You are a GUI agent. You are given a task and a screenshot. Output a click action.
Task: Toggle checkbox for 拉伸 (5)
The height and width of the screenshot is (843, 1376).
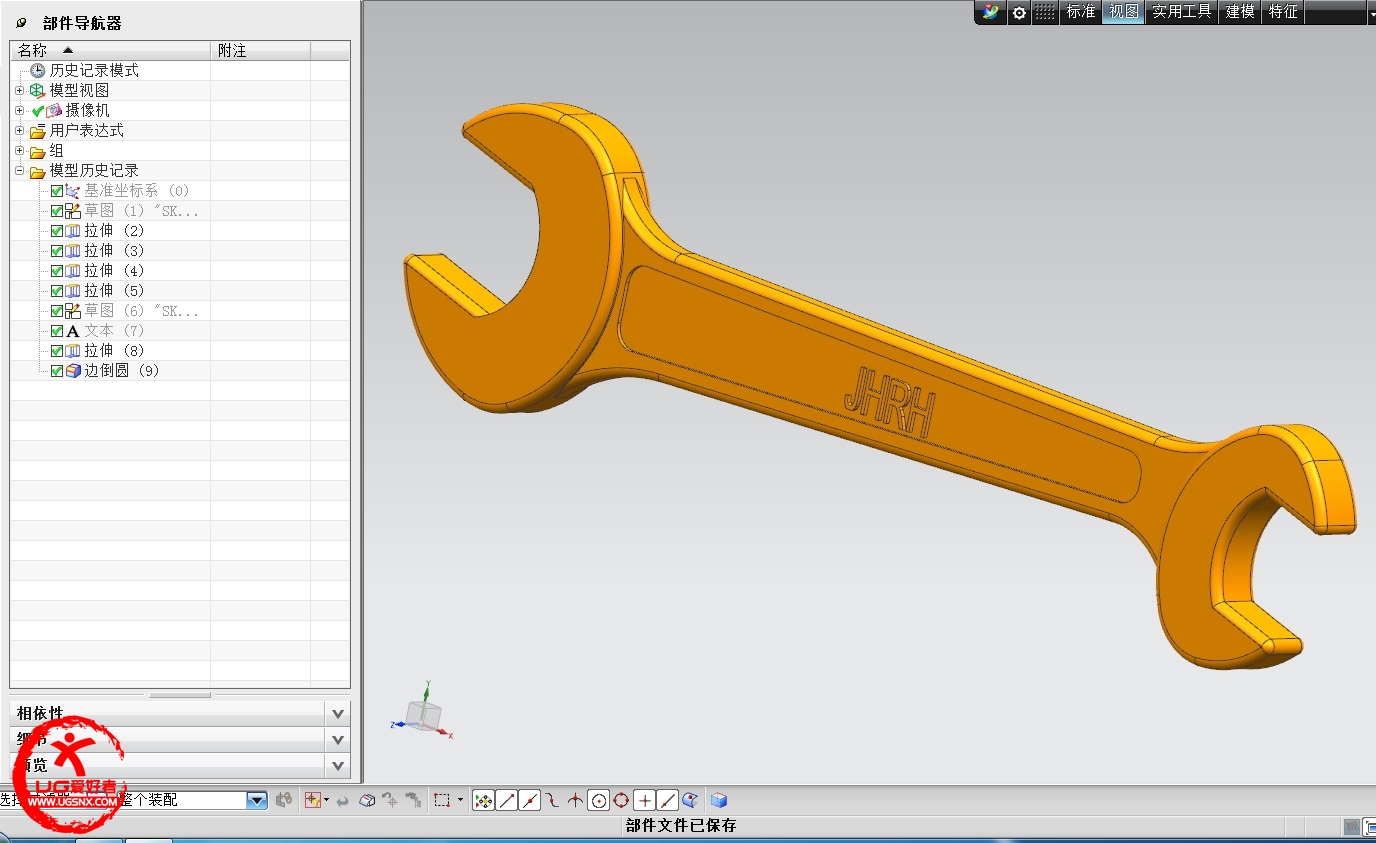(x=57, y=291)
